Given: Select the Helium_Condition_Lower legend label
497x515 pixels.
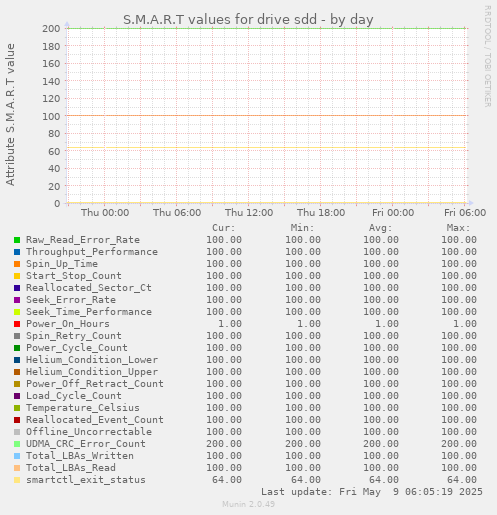Looking at the screenshot, I should point(92,360).
